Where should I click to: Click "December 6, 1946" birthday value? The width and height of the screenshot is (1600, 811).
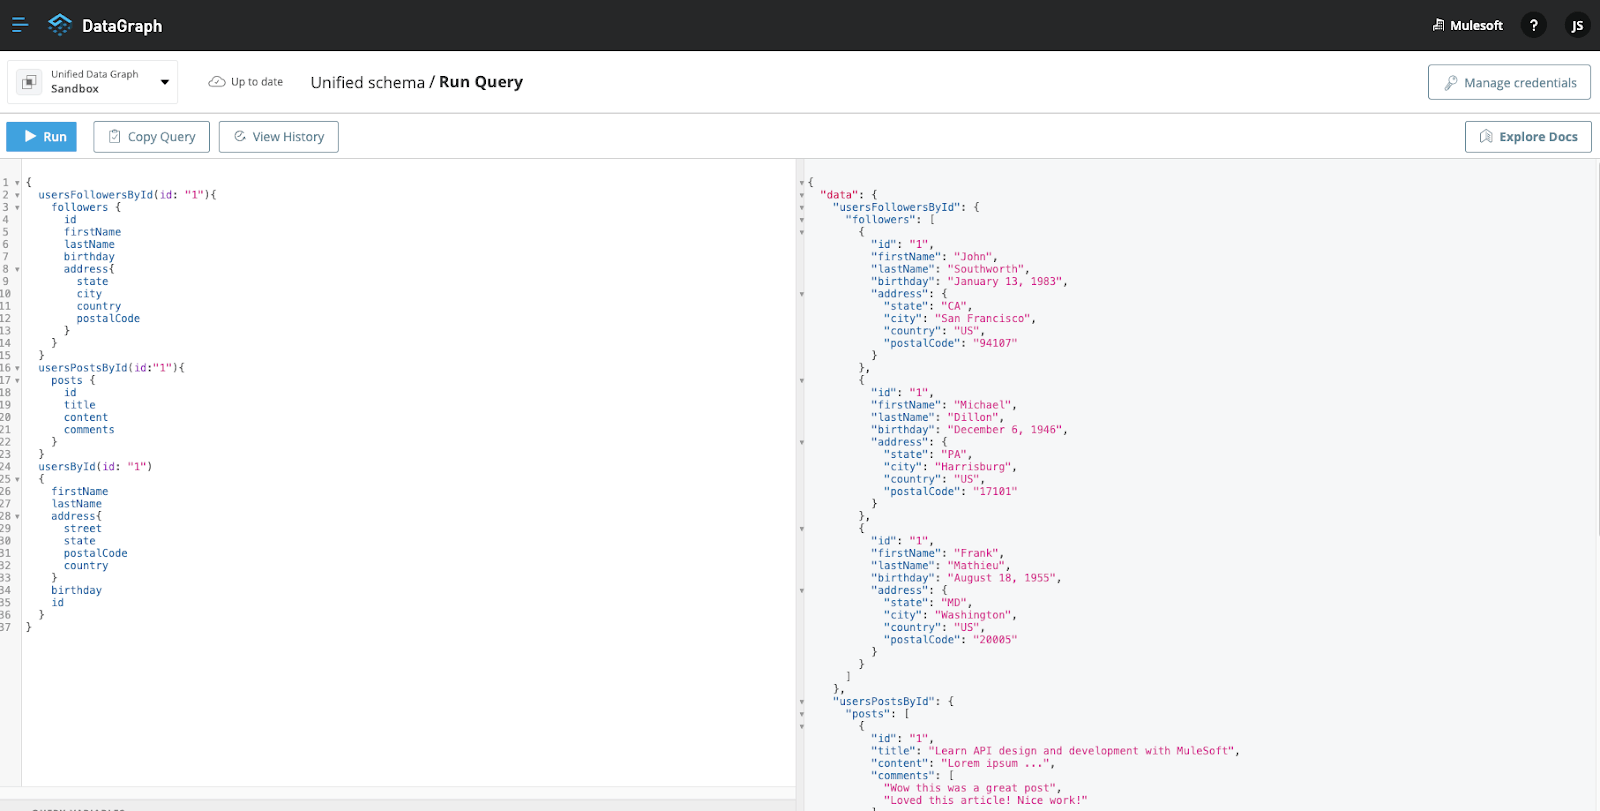(1005, 430)
